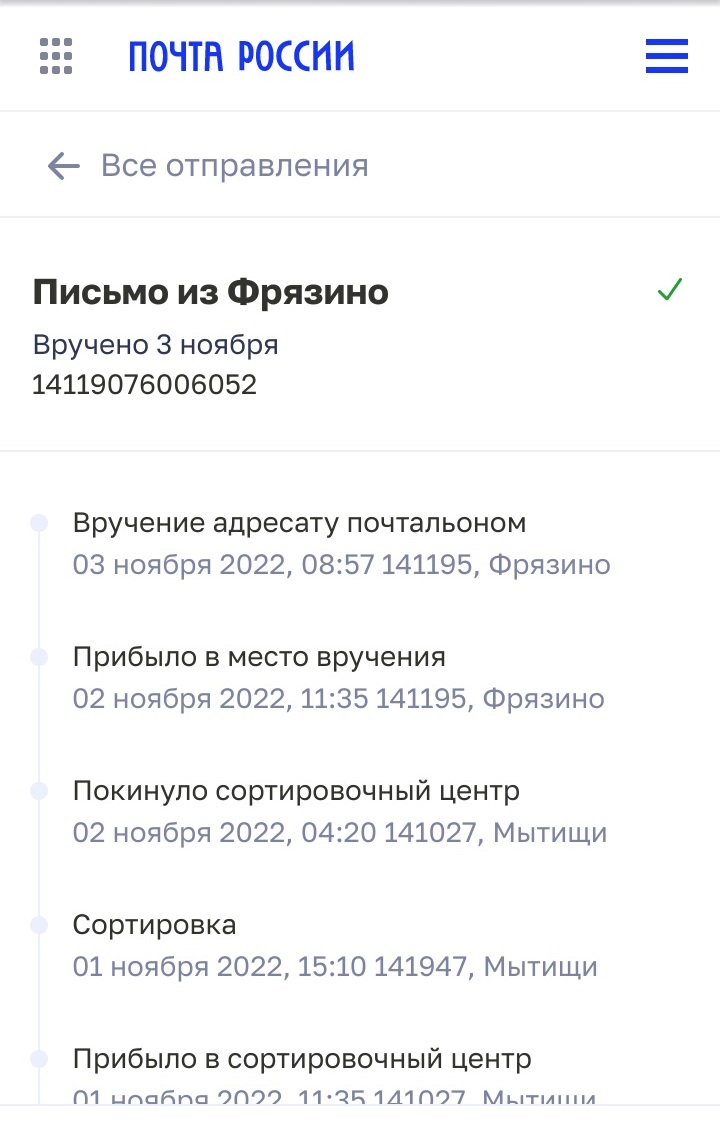Click the timeline dot beside Вручение адресату
Screen dimensions: 720x1124
[39, 523]
